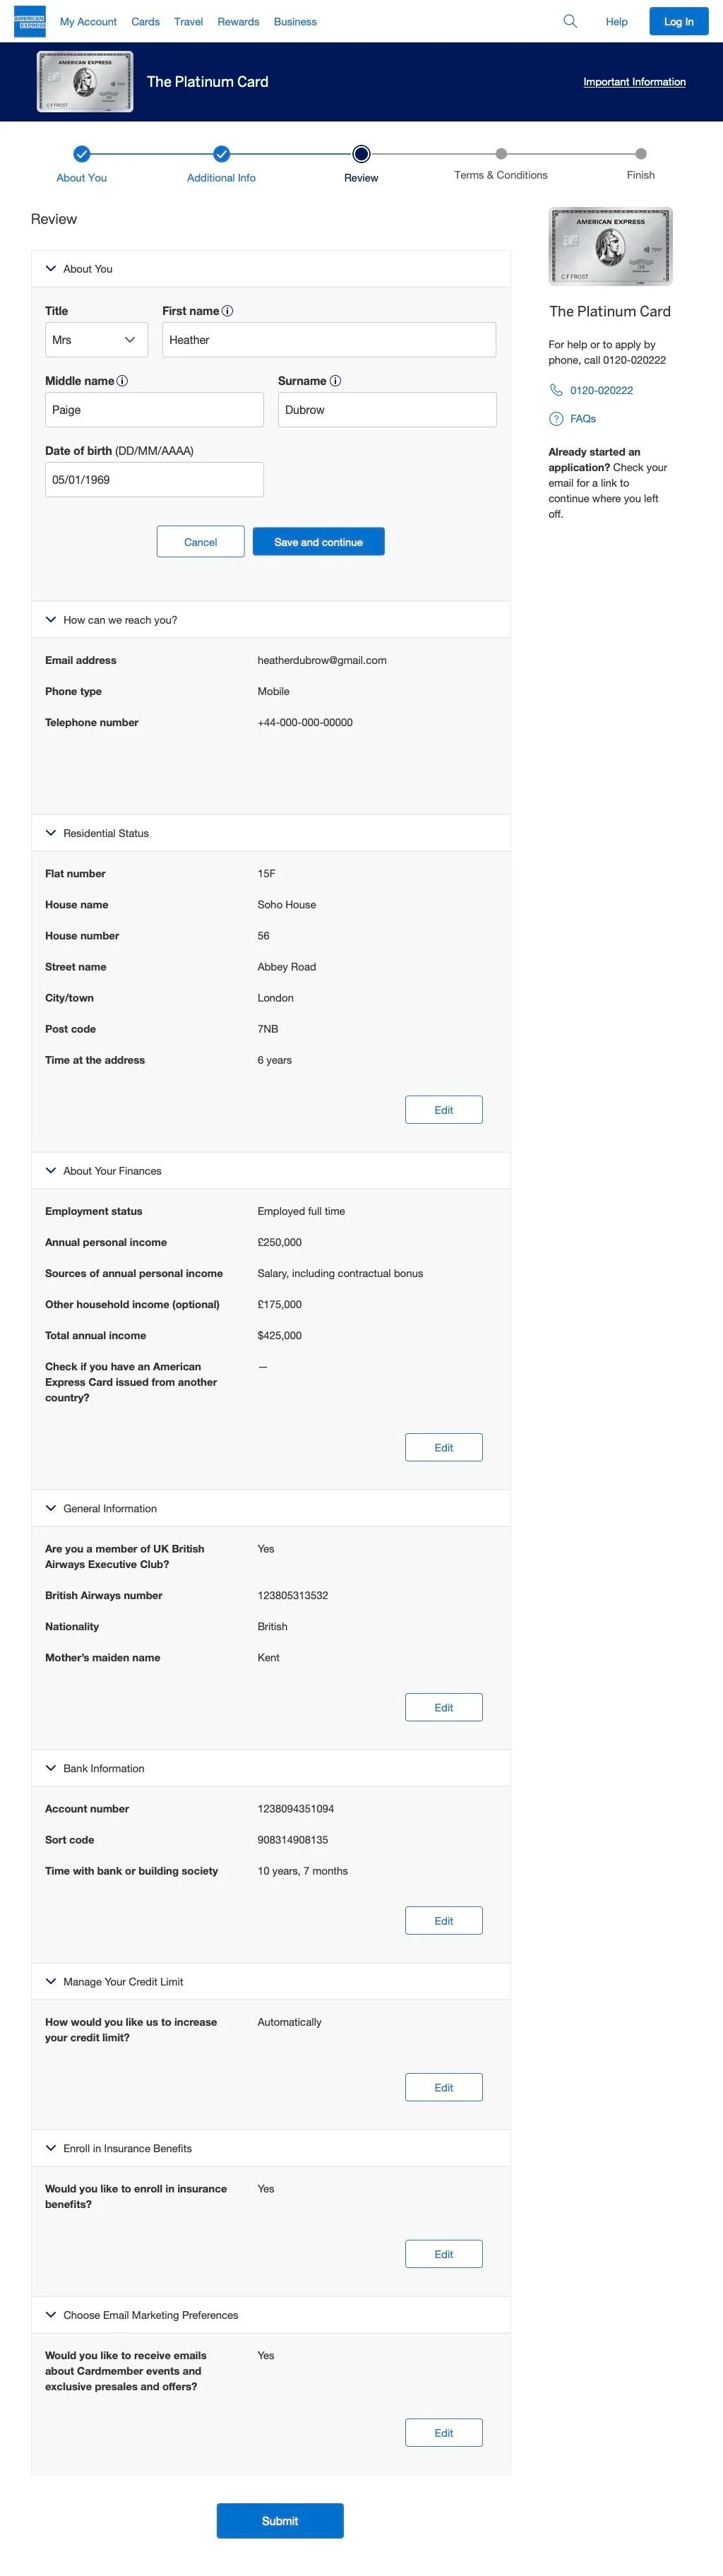
Task: Click the Platinum Card image in sidebar
Action: tap(610, 246)
